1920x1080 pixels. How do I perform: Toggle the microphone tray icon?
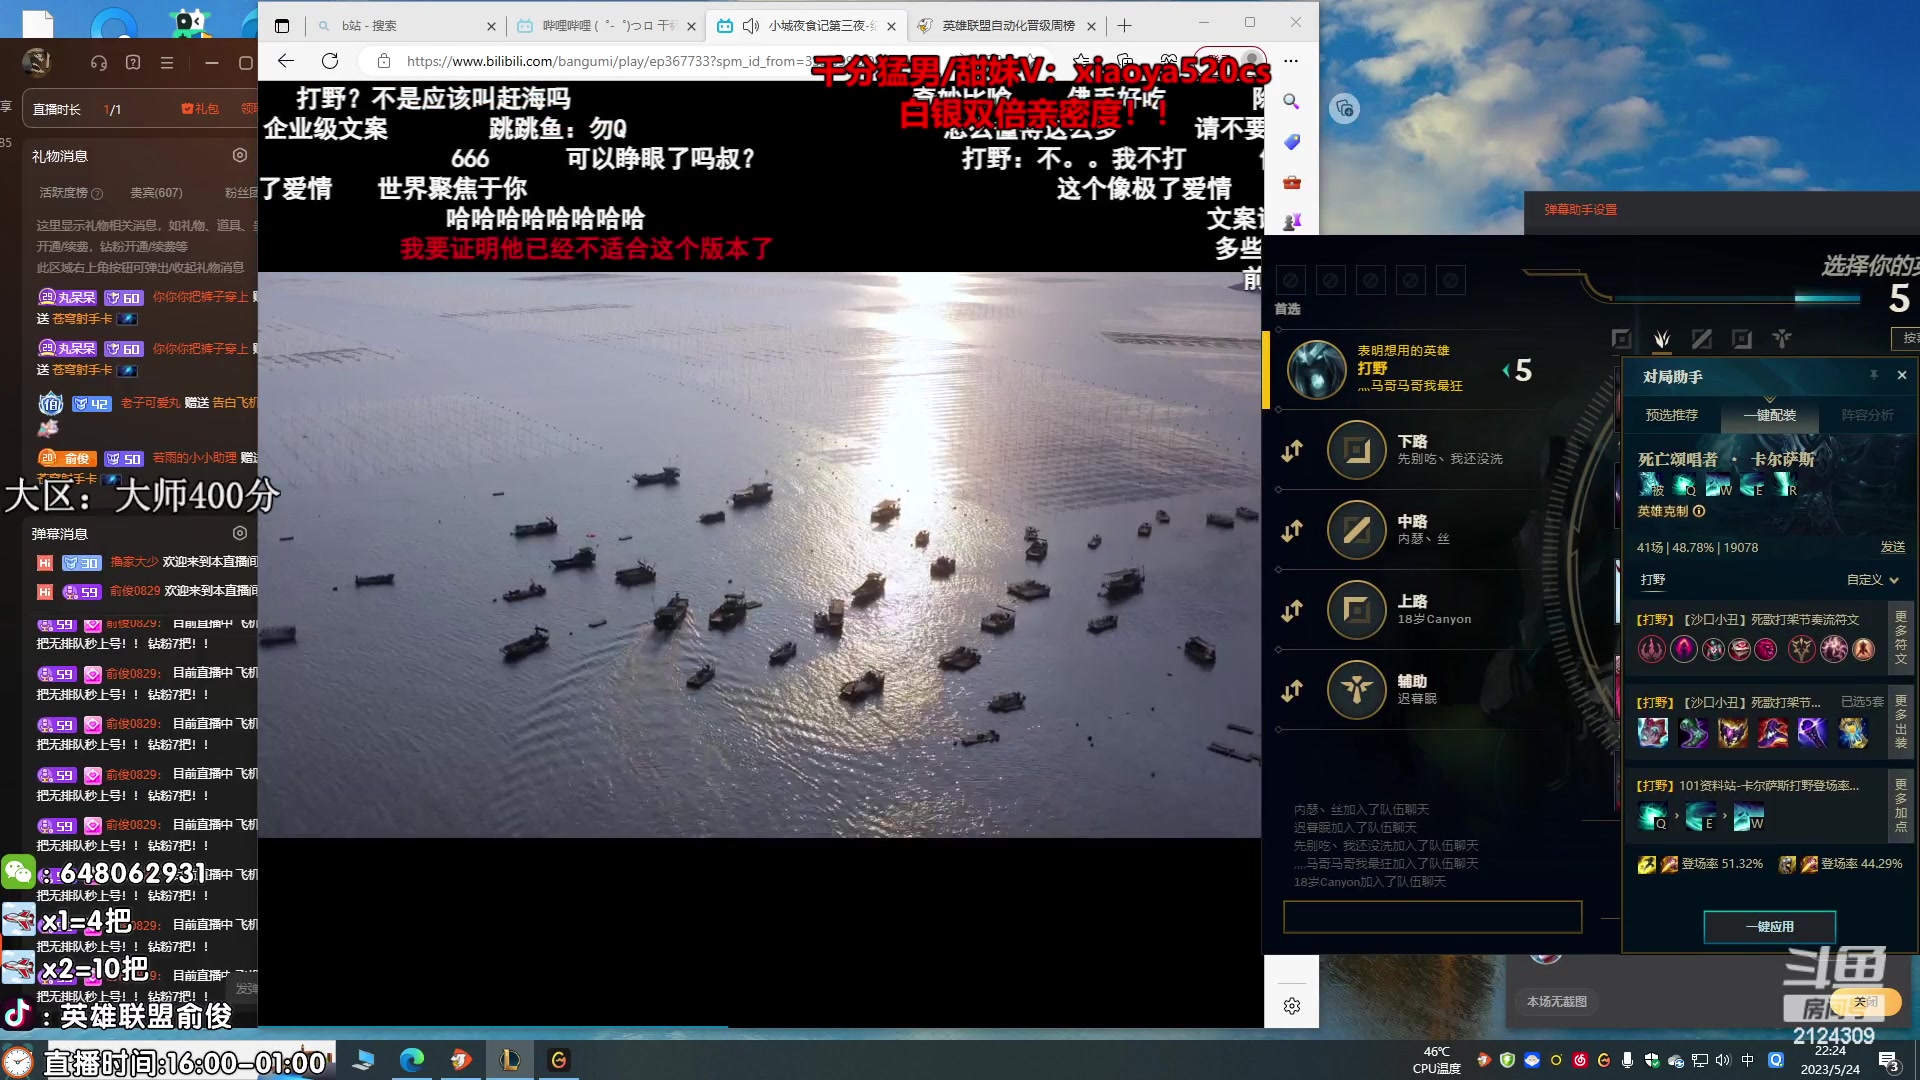tap(1628, 1060)
